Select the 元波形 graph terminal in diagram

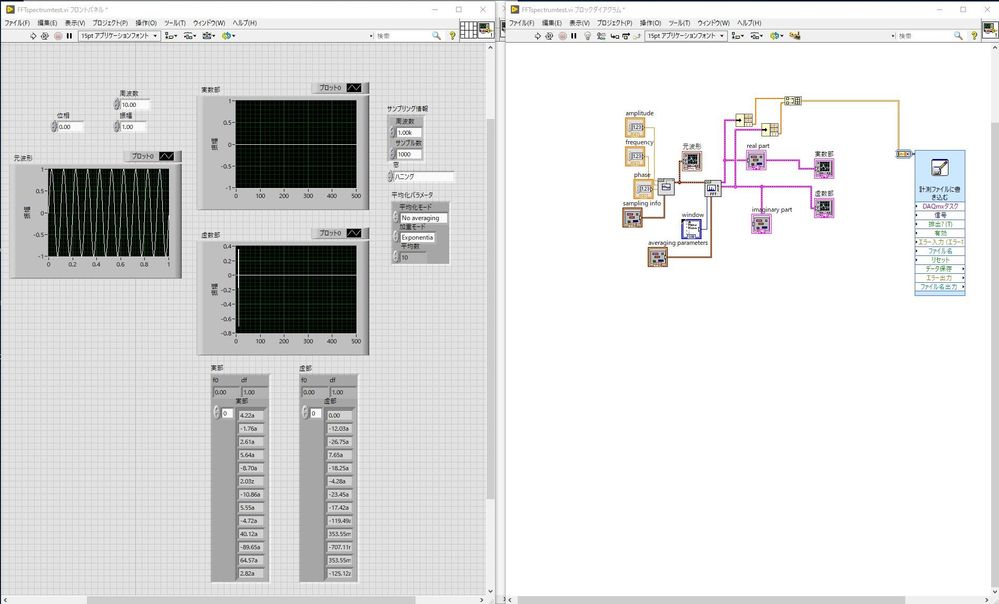click(692, 161)
